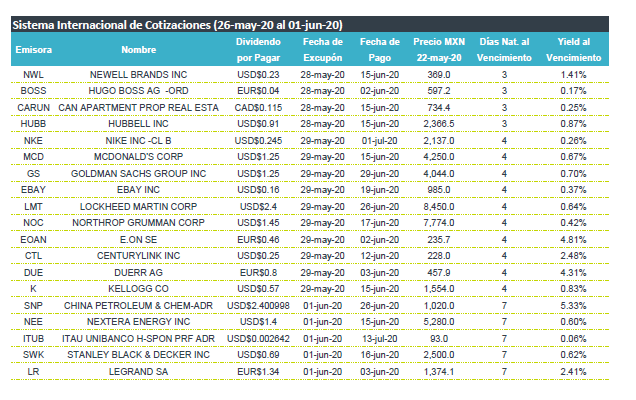The width and height of the screenshot is (636, 400).
Task: Click E.ON SE name
Action: coord(138,240)
